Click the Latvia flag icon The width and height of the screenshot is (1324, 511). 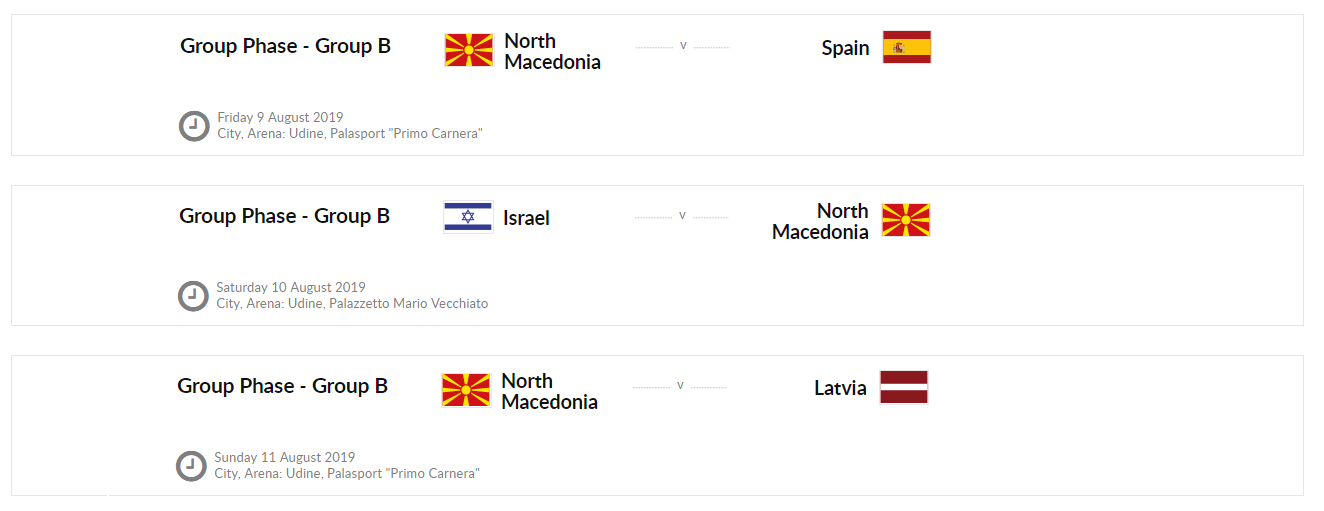(x=903, y=387)
